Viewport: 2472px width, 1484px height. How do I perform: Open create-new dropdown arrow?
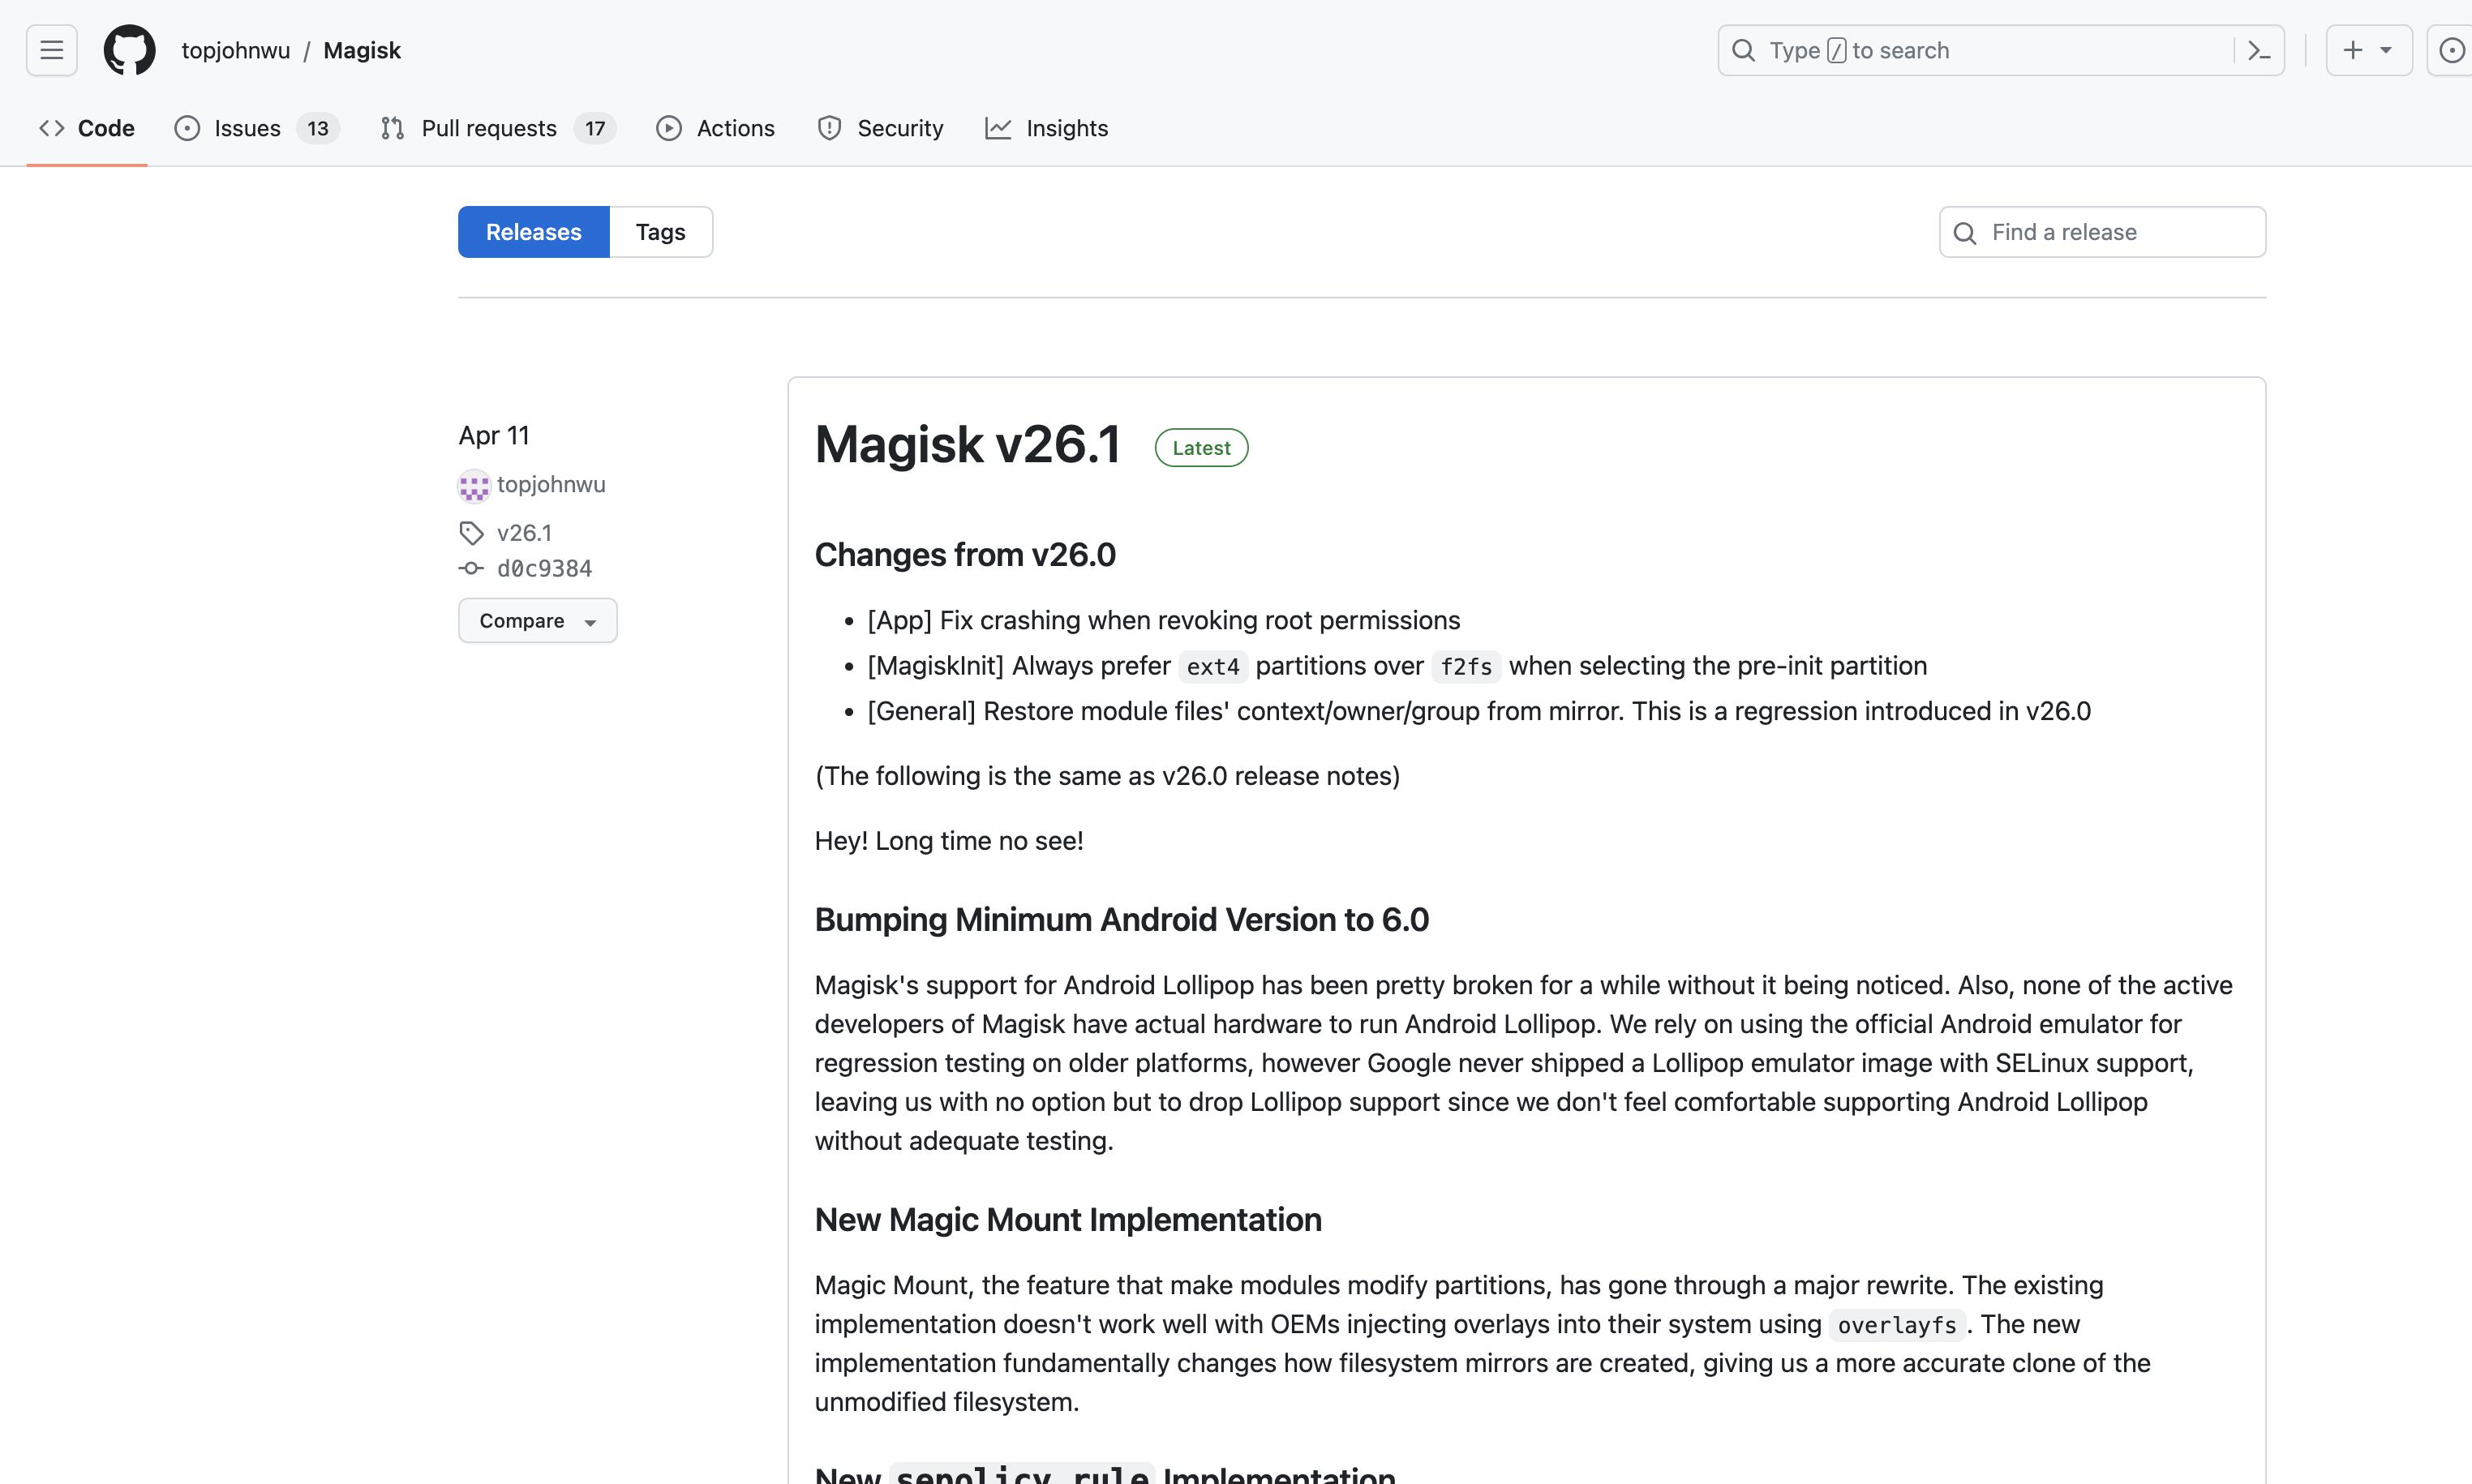coord(2386,50)
